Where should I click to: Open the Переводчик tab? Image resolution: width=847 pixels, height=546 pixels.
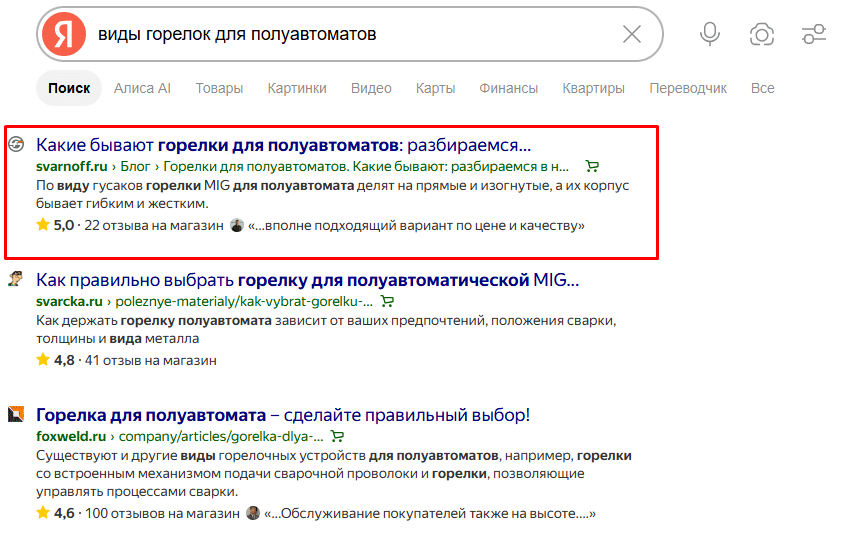click(688, 88)
